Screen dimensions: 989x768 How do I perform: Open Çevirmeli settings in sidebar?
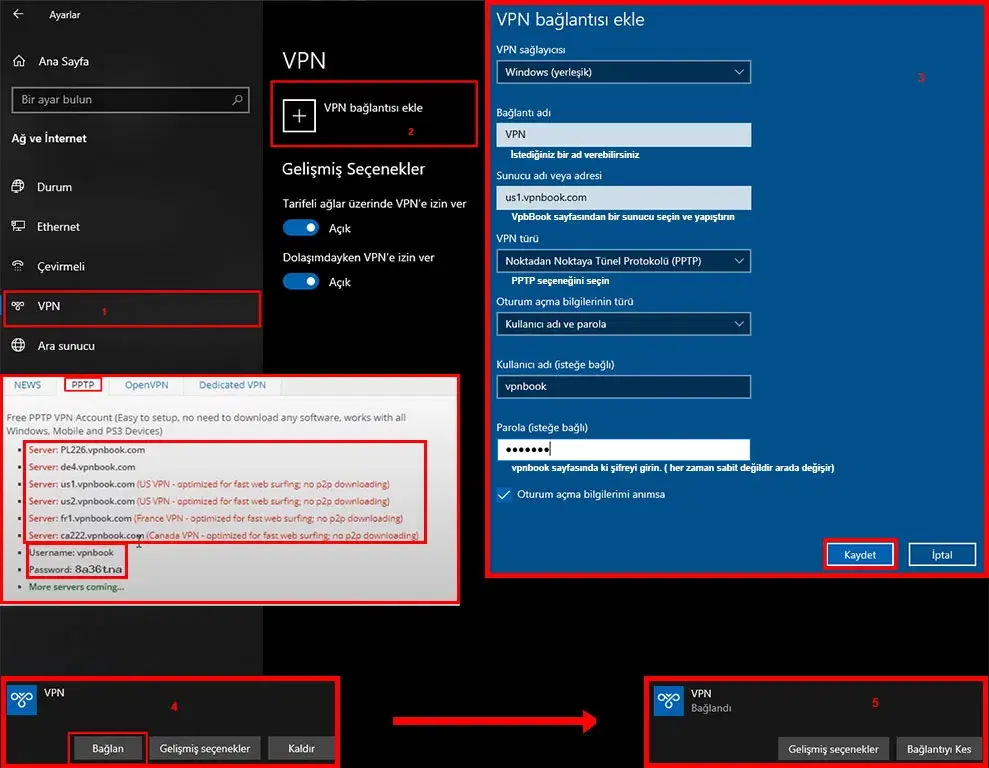coord(131,266)
